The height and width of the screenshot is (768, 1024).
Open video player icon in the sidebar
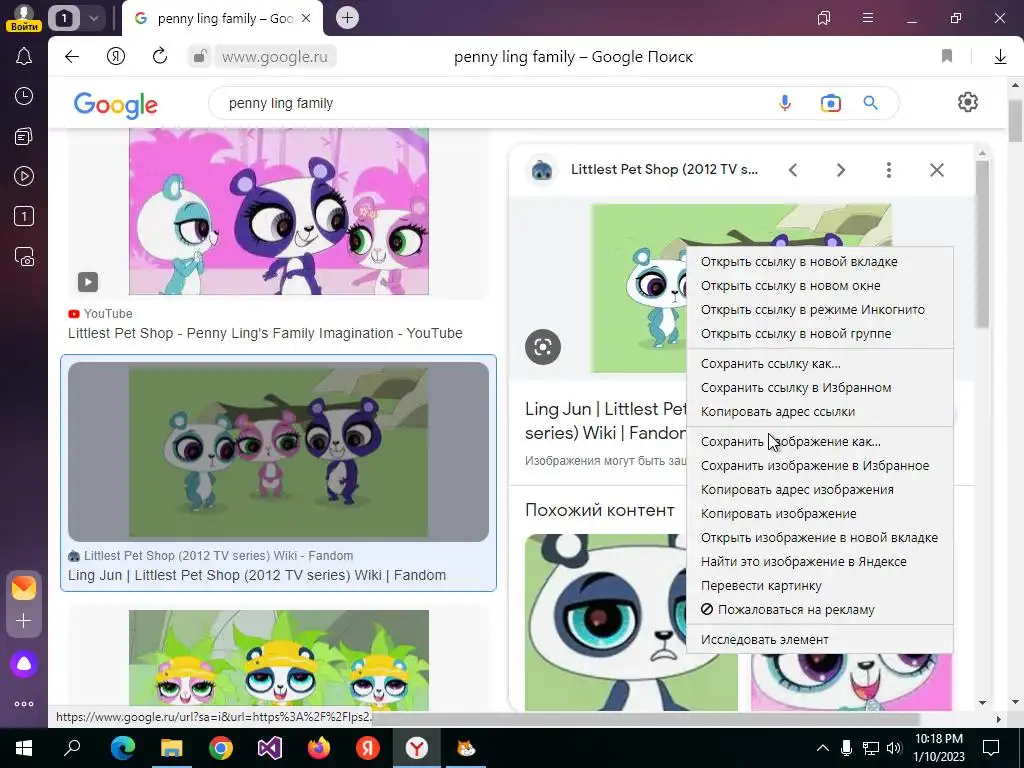[24, 176]
